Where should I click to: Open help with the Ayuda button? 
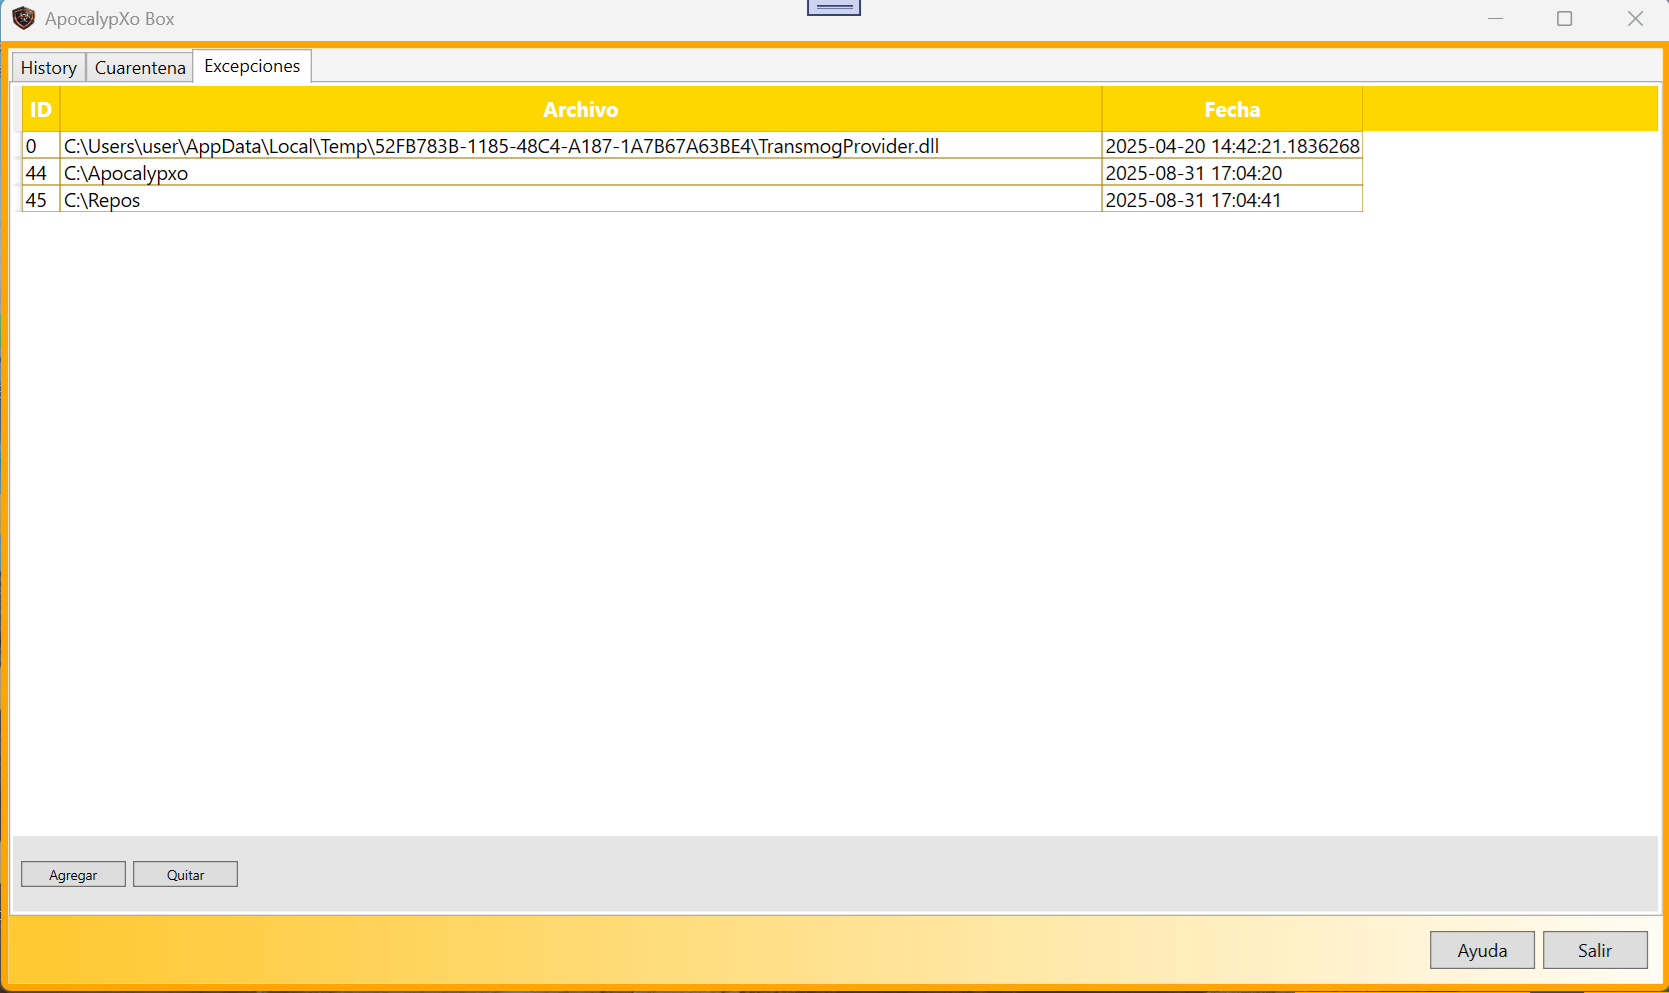1481,950
